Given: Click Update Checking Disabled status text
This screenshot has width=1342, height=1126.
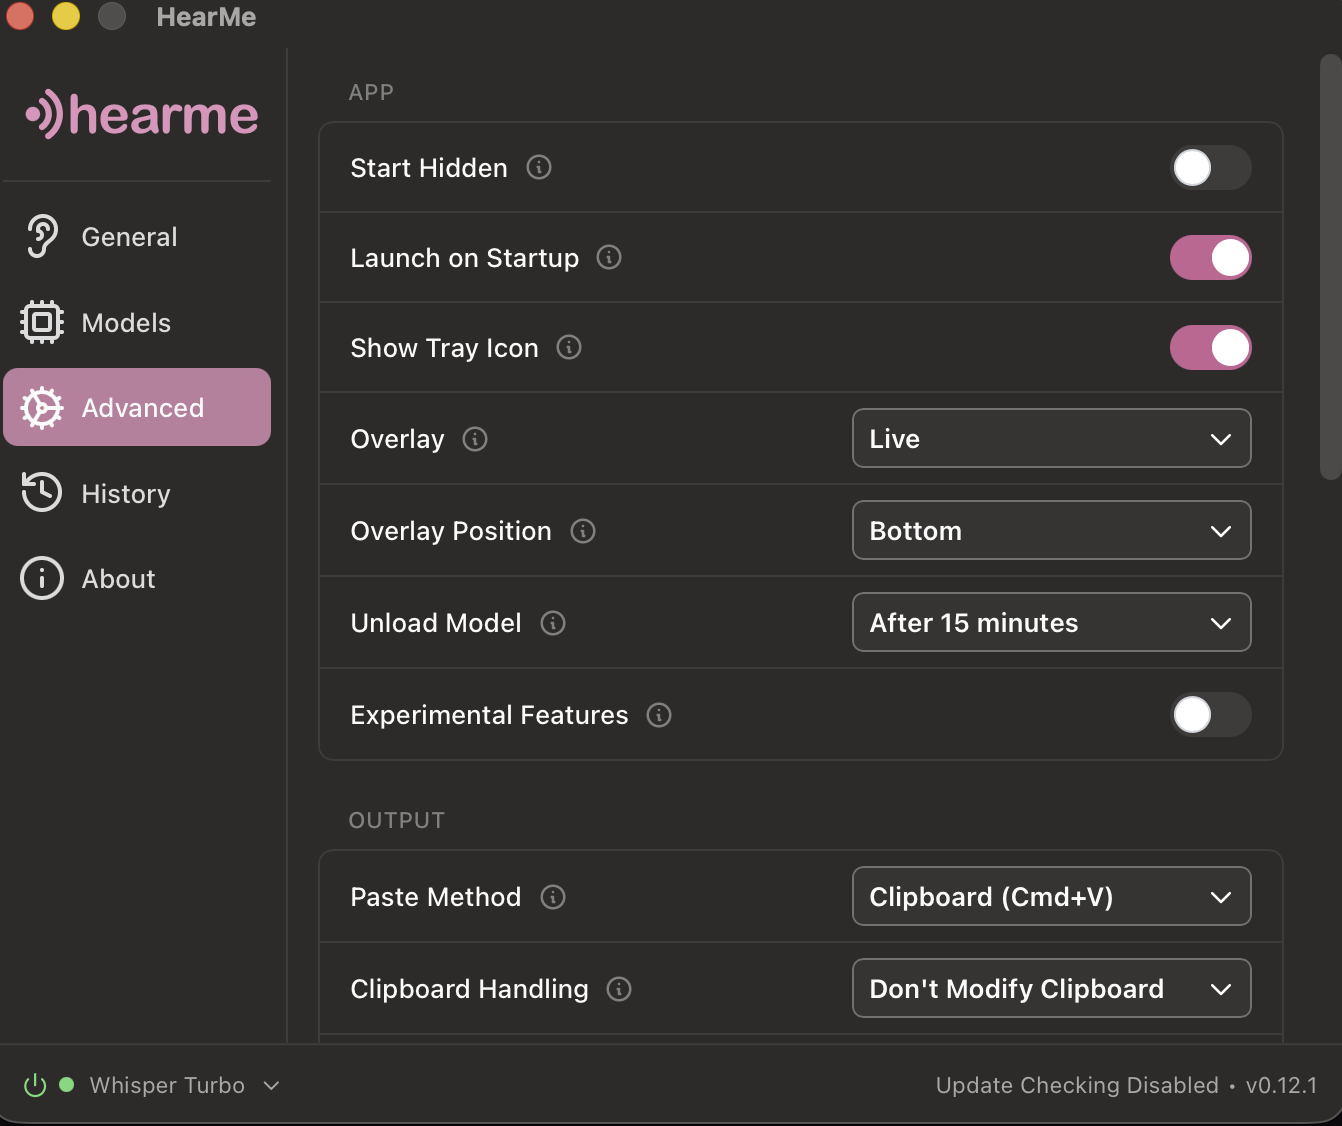Looking at the screenshot, I should [x=1077, y=1085].
